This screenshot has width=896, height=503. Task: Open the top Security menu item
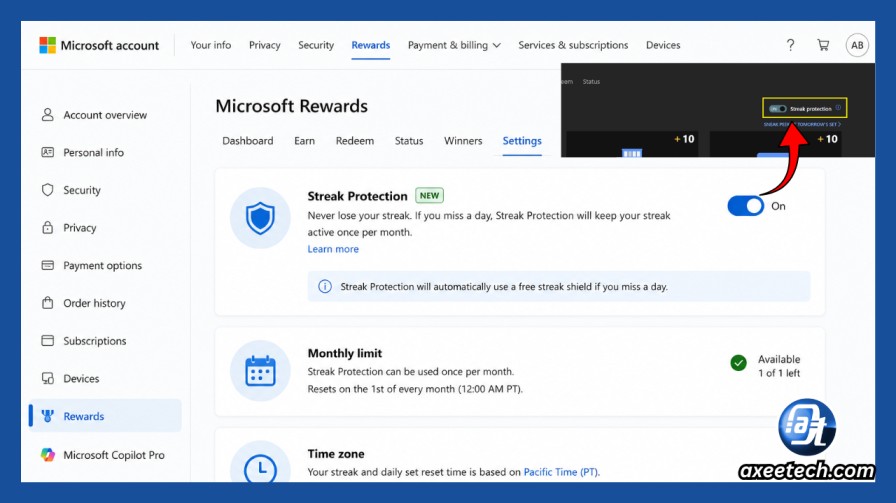(316, 45)
